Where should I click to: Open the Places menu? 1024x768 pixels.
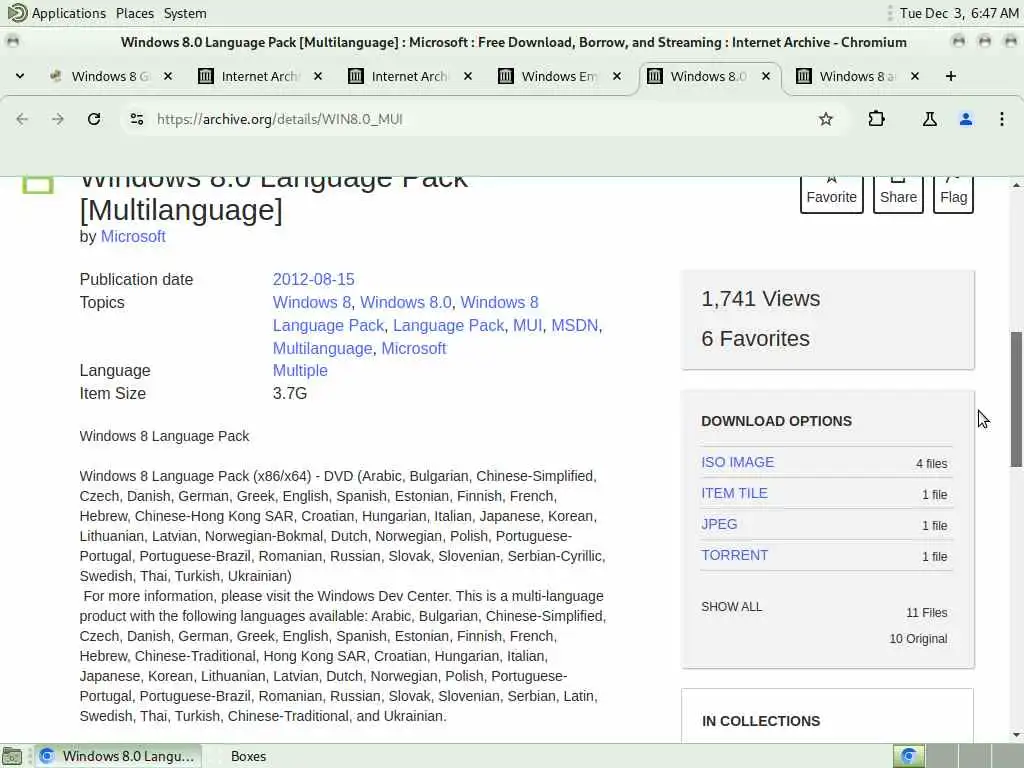(135, 13)
